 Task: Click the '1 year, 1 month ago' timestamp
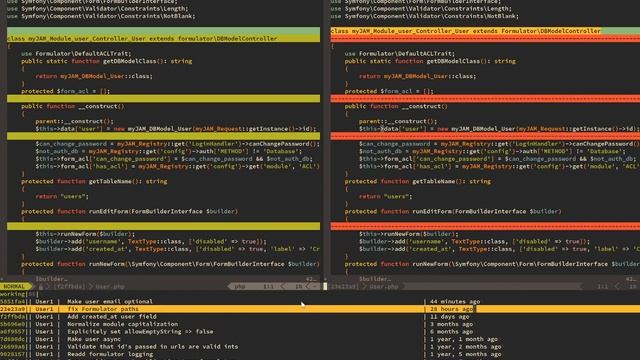pyautogui.click(x=464, y=339)
